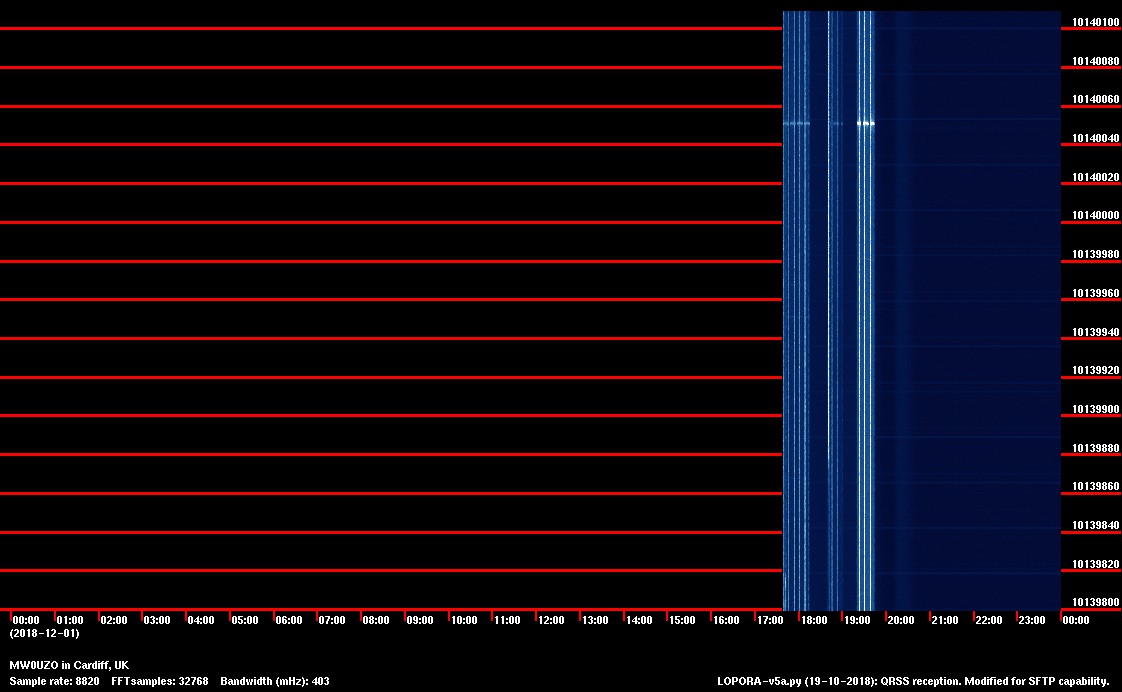
Task: Click the 21:00 time axis label
Action: tap(945, 621)
